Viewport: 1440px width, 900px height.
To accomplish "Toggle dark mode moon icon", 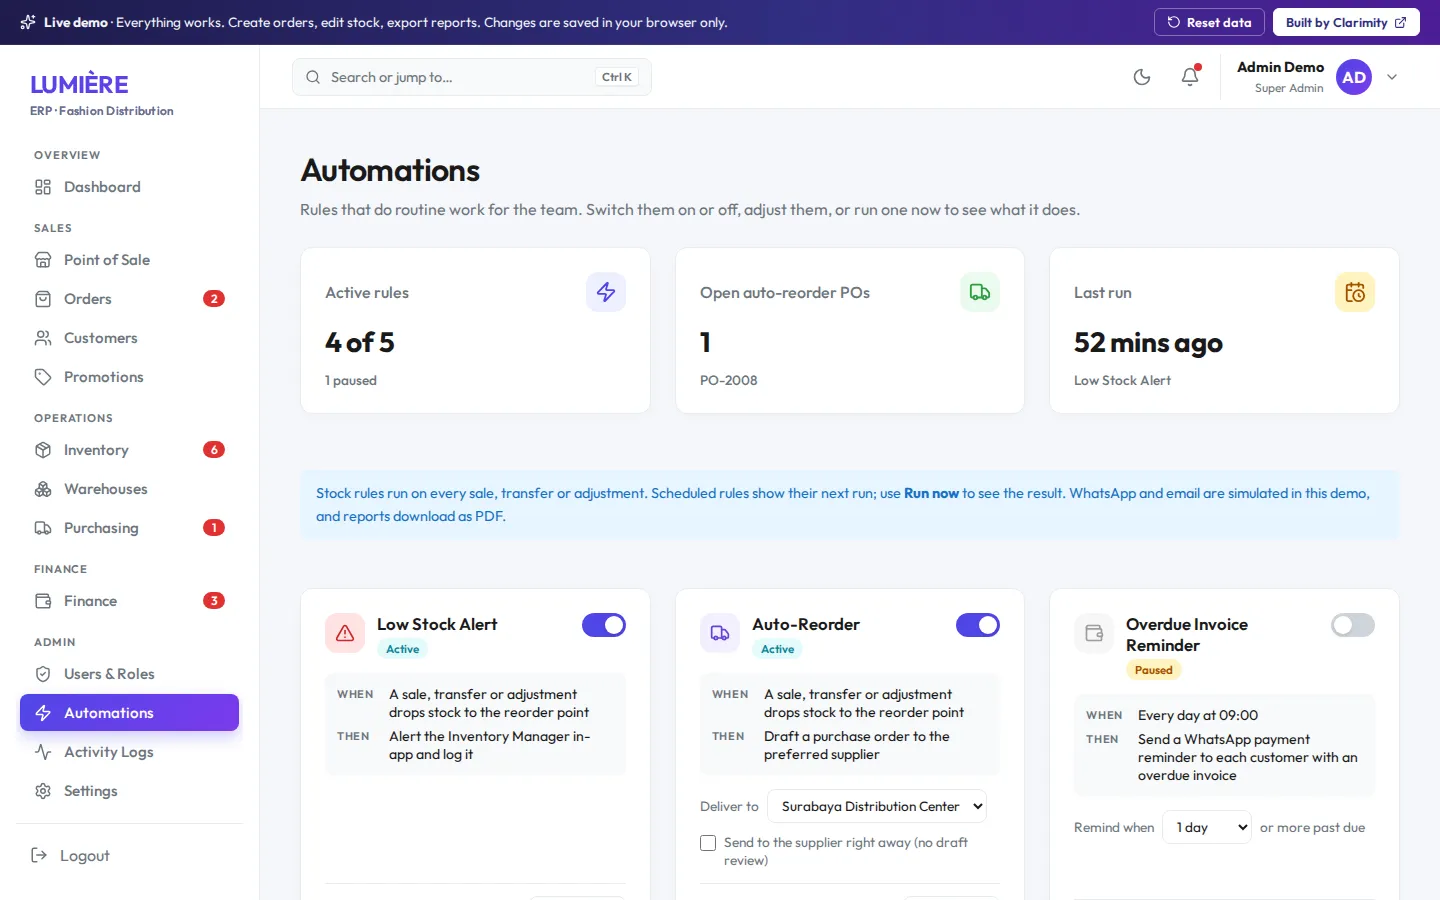I will [x=1142, y=77].
